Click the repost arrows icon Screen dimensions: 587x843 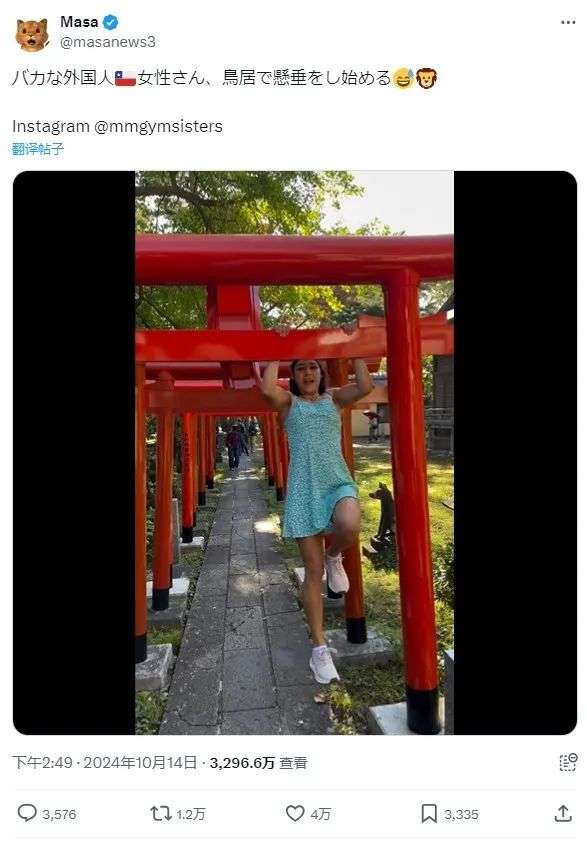[x=160, y=813]
